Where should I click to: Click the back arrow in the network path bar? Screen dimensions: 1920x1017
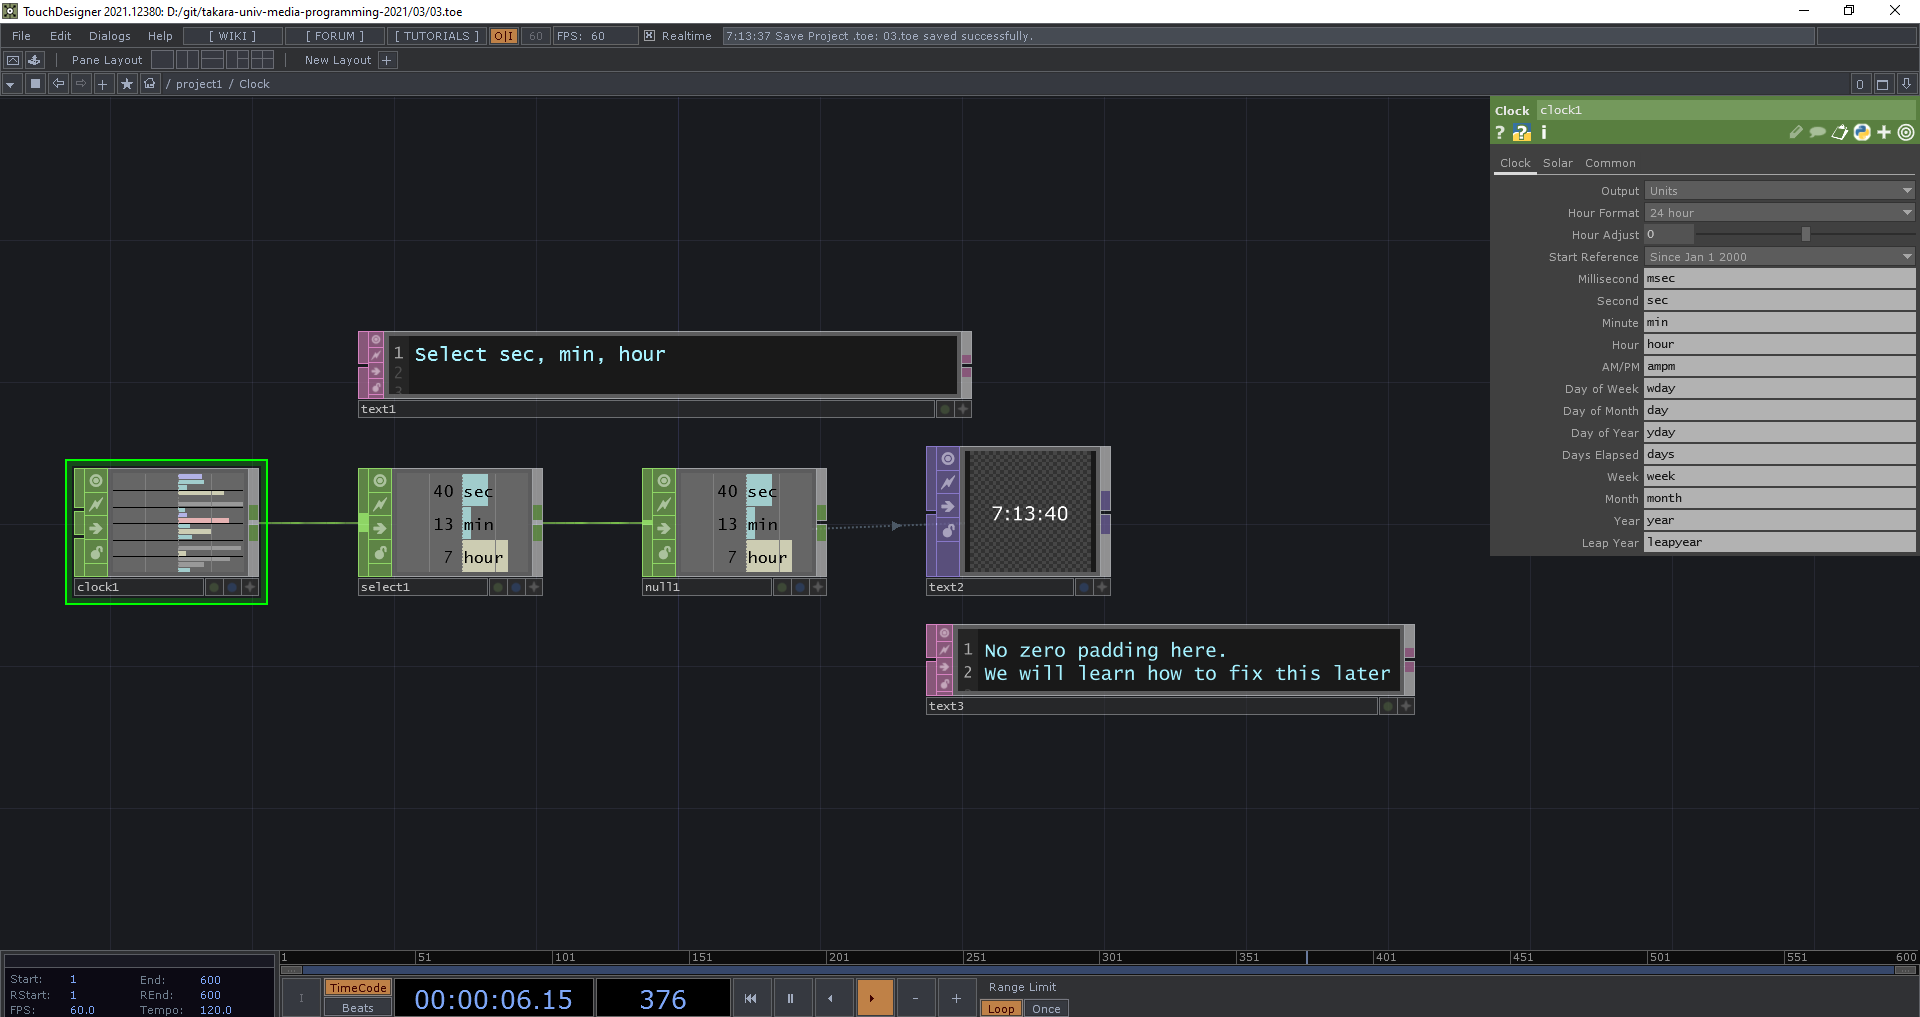click(58, 84)
